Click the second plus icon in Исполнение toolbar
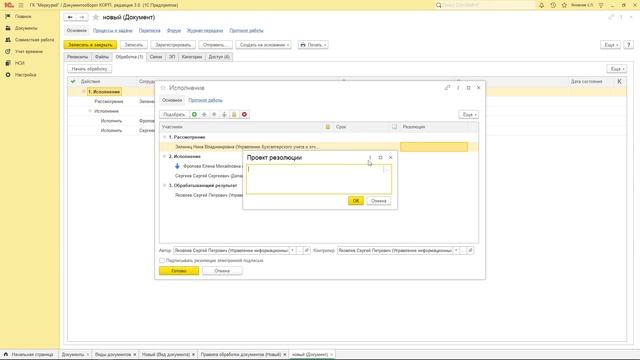Image resolution: width=640 pixels, height=360 pixels. 204,115
